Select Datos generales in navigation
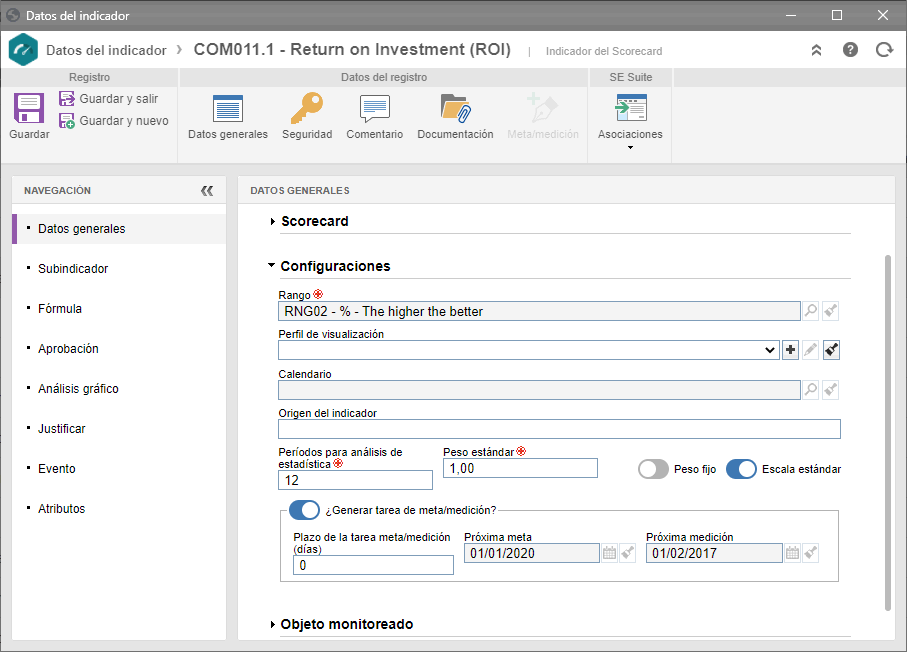The height and width of the screenshot is (652, 907). (x=119, y=229)
